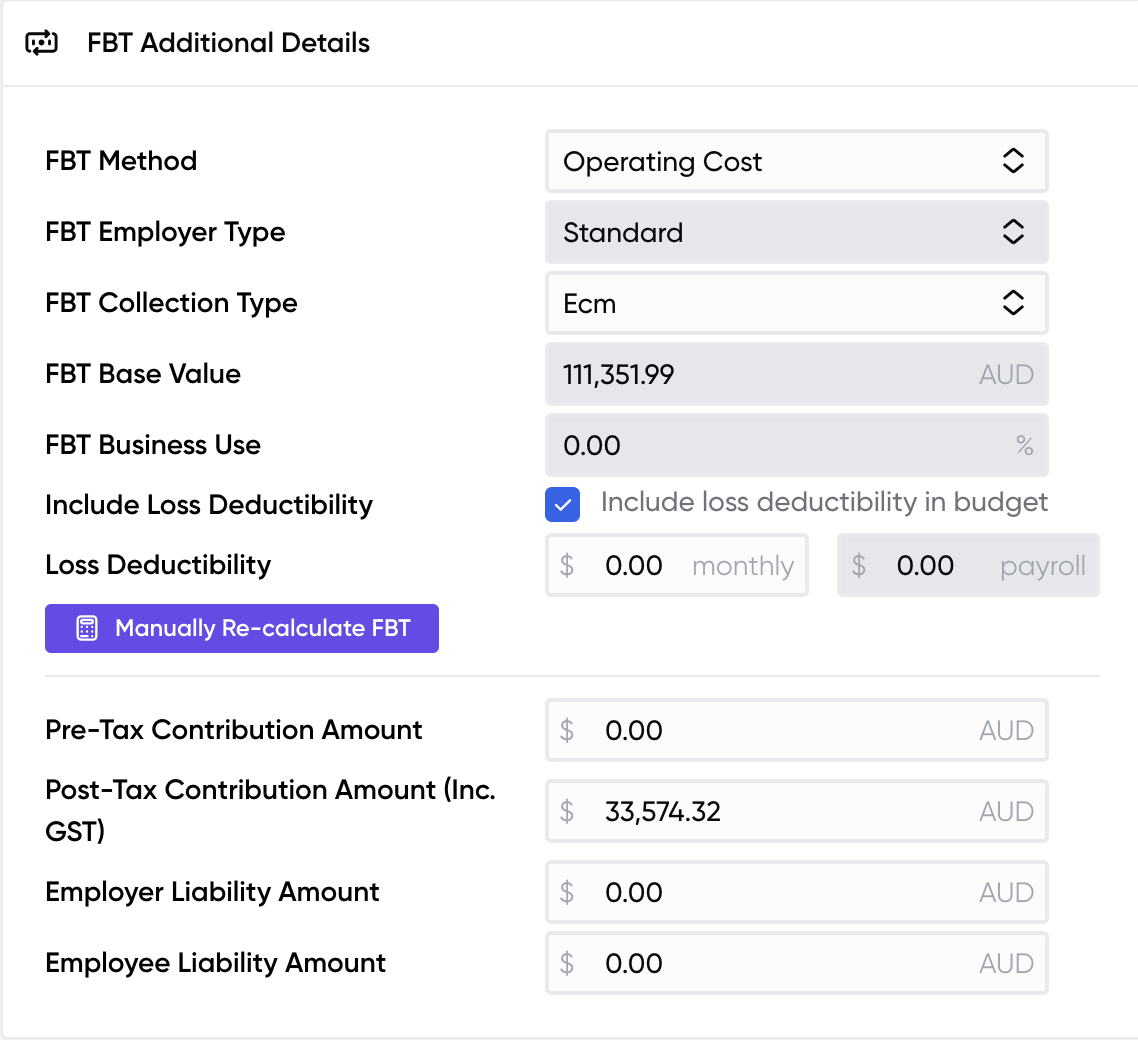Focus the Employer Liability Amount field

pyautogui.click(x=780, y=893)
